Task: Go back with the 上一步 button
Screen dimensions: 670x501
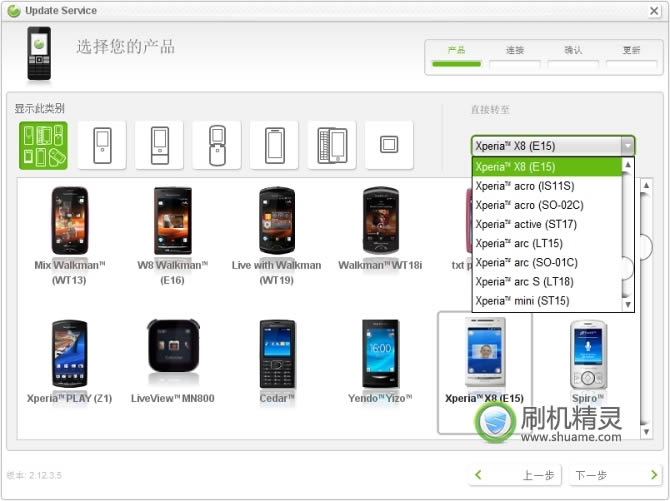Action: 511,475
